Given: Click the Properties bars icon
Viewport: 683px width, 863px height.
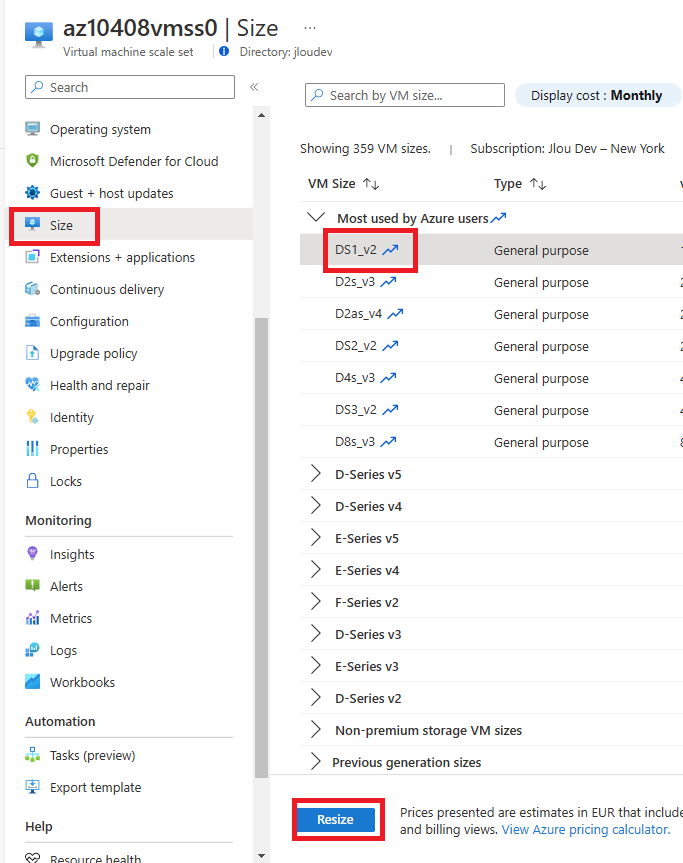Looking at the screenshot, I should click(x=32, y=449).
